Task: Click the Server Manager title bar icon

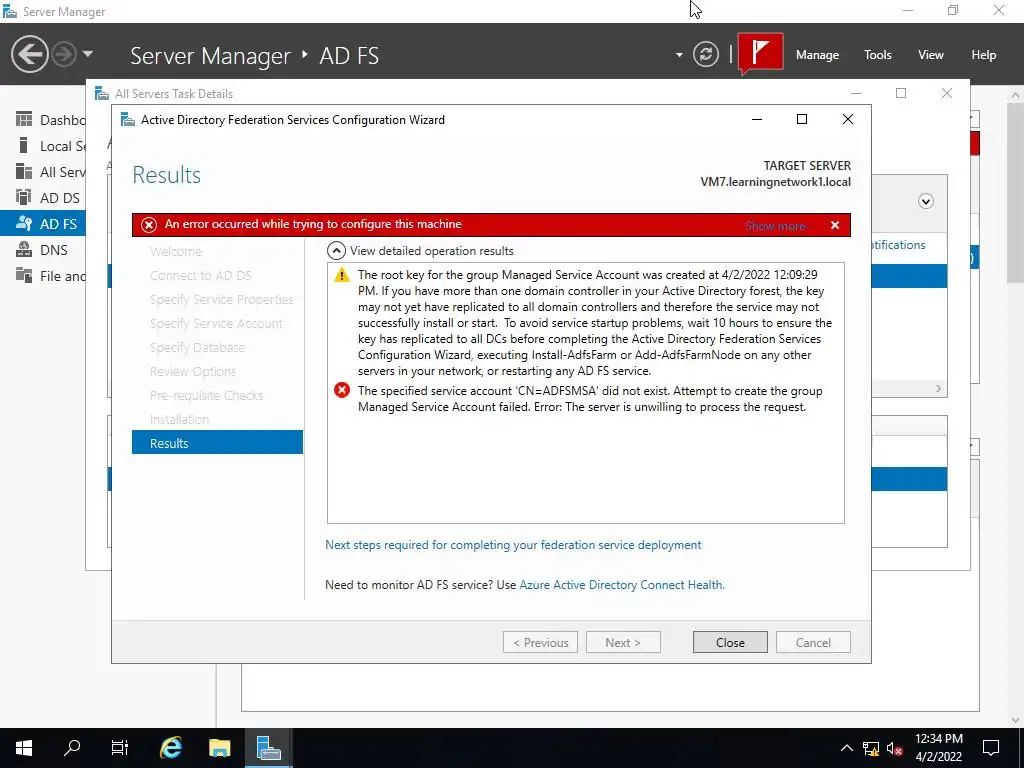Action: click(10, 11)
